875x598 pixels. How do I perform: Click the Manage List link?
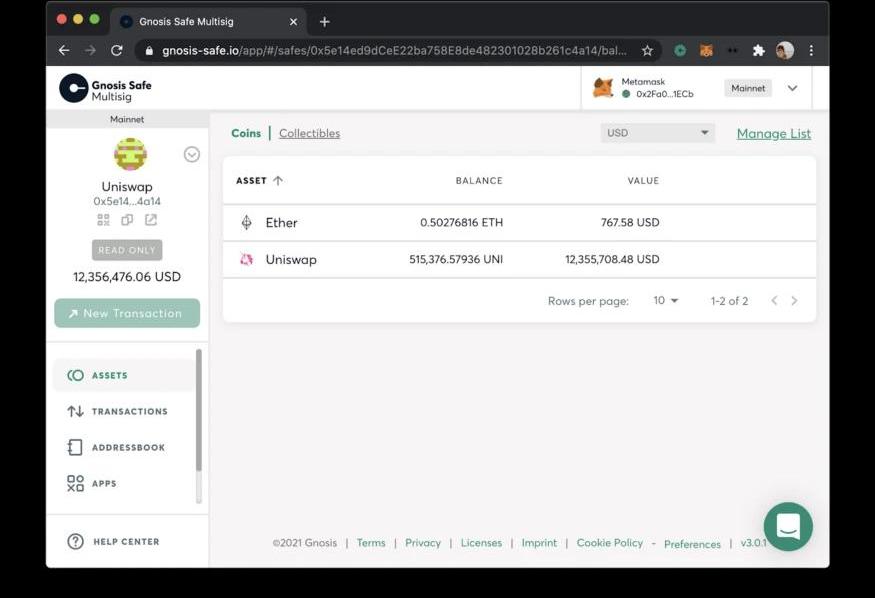pyautogui.click(x=773, y=133)
